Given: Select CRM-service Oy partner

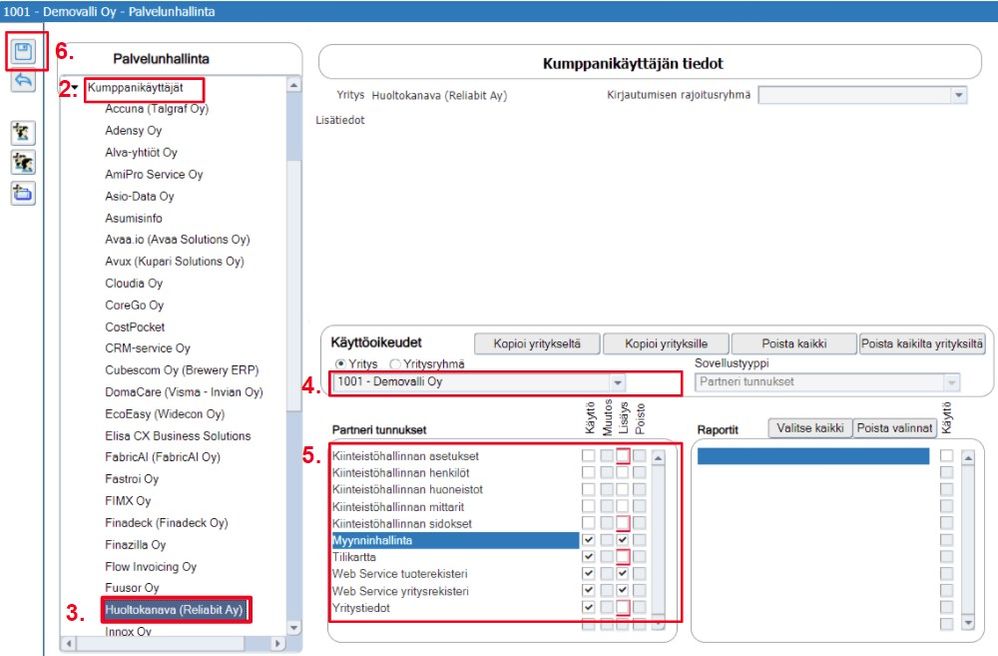Looking at the screenshot, I should click(x=148, y=349).
